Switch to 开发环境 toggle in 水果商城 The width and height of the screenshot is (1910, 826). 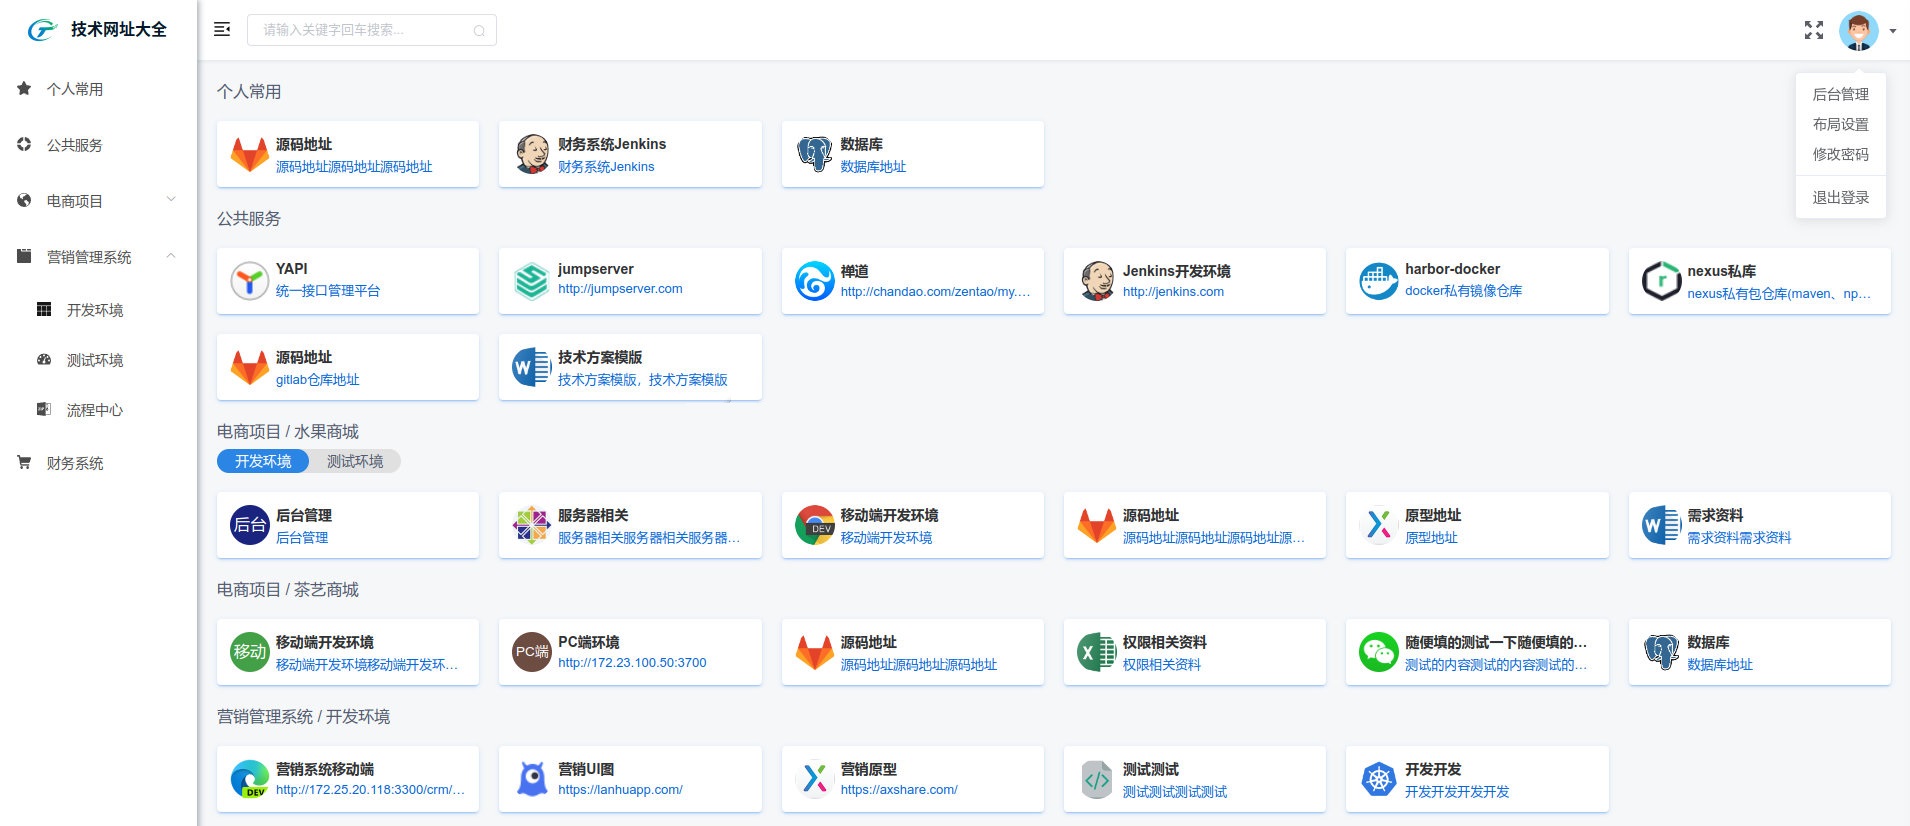[x=263, y=461]
